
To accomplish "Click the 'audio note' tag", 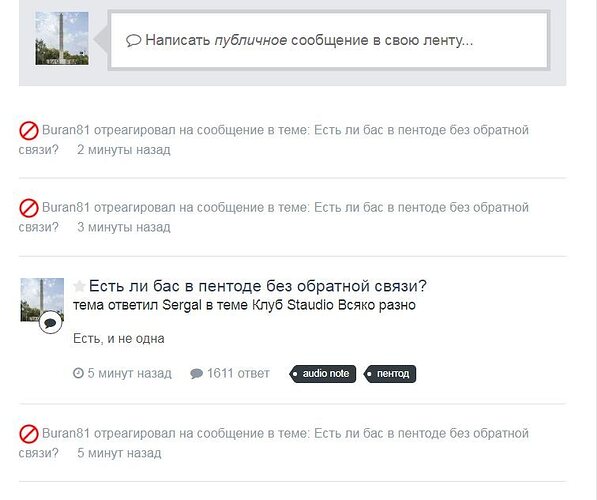I will (323, 374).
